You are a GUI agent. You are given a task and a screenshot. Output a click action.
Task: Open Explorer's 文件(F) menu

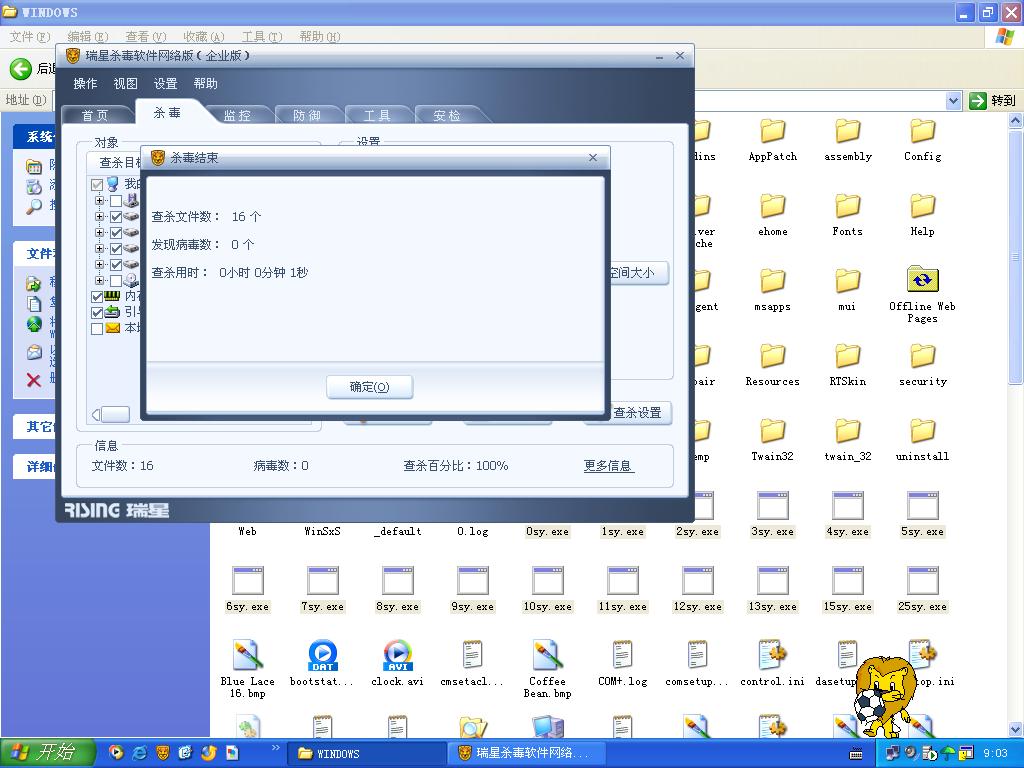click(x=30, y=37)
